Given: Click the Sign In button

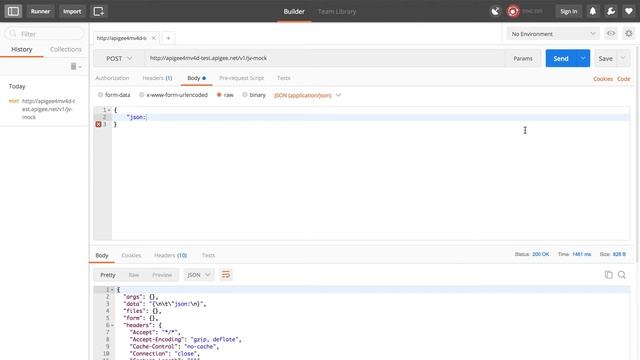Looking at the screenshot, I should pyautogui.click(x=569, y=11).
